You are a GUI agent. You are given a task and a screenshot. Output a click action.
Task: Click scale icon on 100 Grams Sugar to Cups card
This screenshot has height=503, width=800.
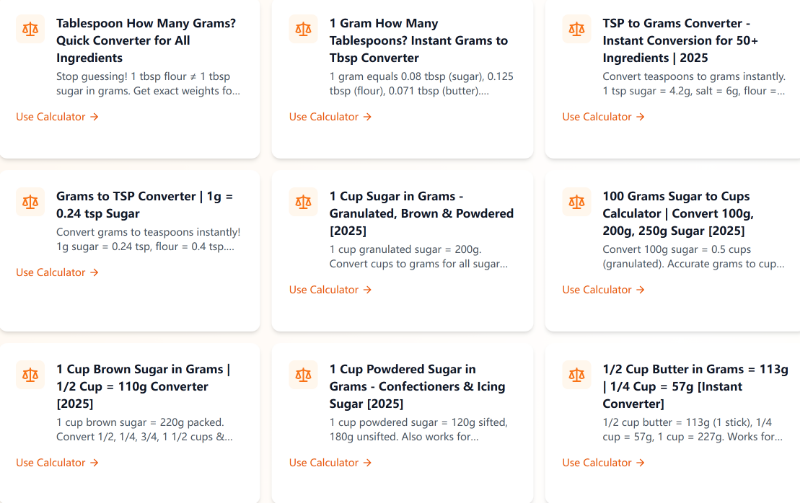click(x=576, y=202)
